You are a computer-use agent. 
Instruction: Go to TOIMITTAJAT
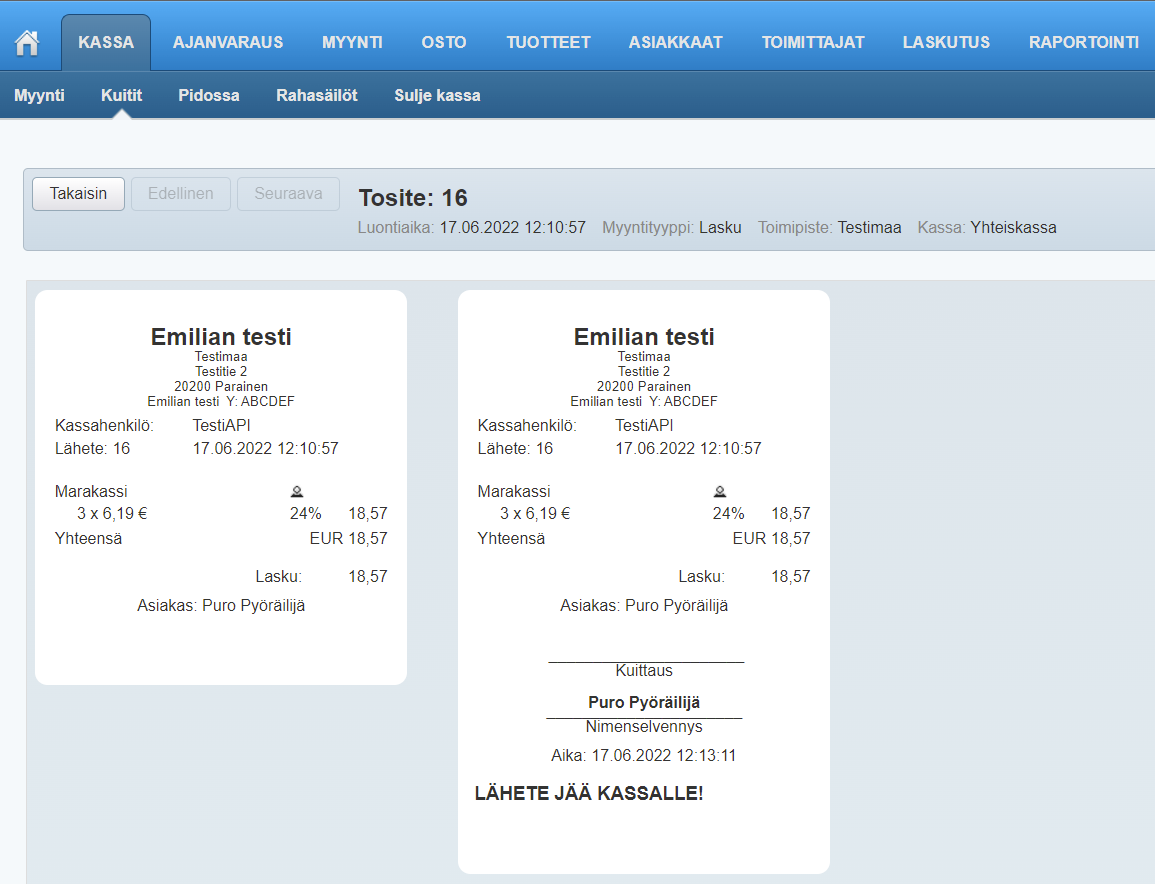pos(813,42)
